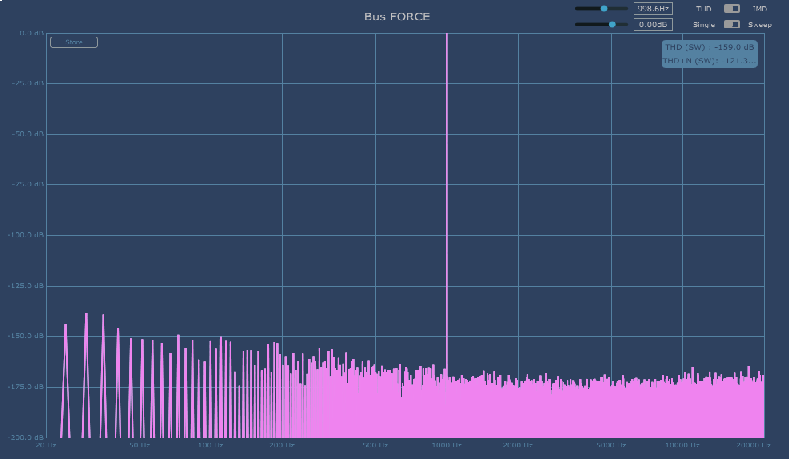Click the frequency slider handle

pos(604,8)
